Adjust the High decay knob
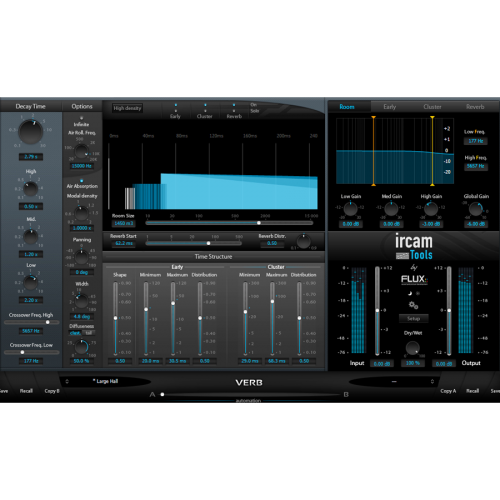The width and height of the screenshot is (500, 500). click(31, 189)
